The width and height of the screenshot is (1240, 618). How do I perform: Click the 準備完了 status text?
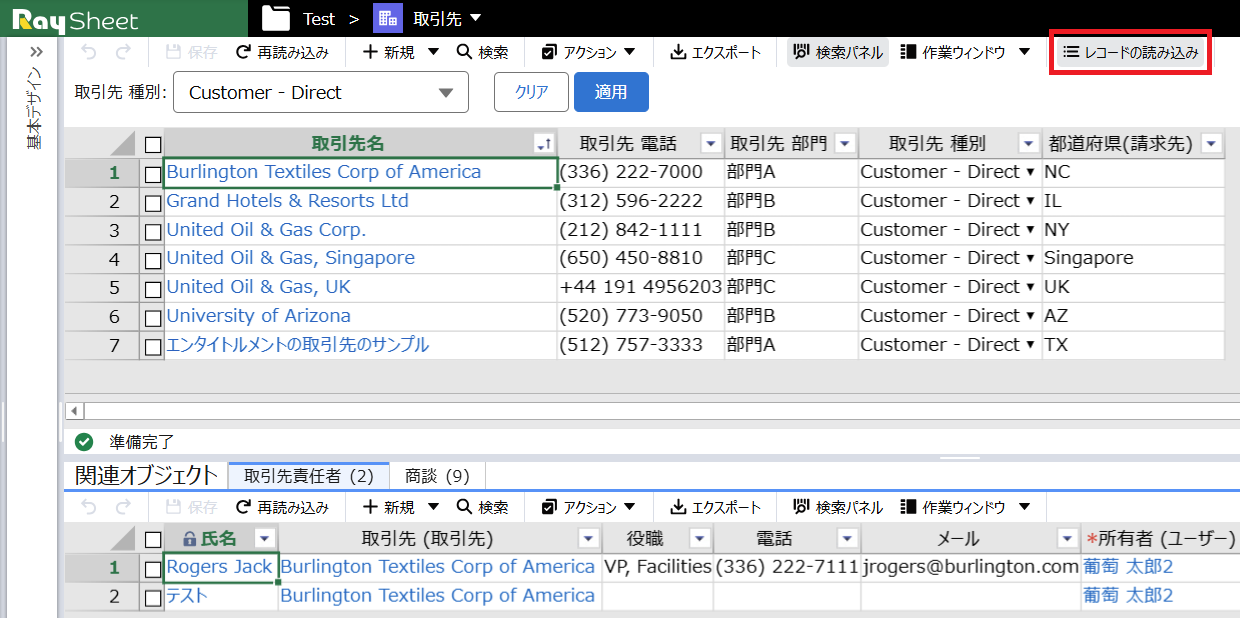pyautogui.click(x=142, y=441)
